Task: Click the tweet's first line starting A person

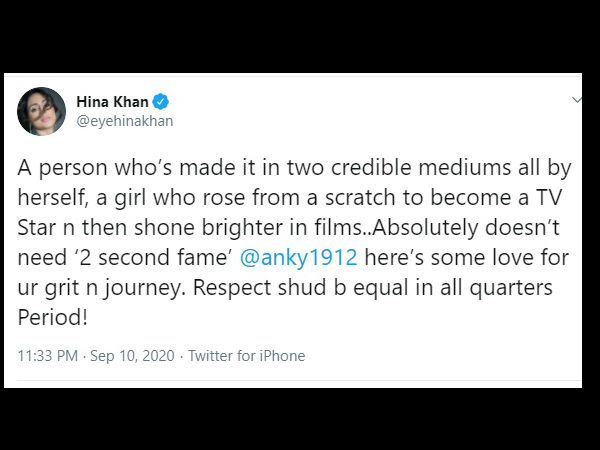Action: [x=294, y=168]
